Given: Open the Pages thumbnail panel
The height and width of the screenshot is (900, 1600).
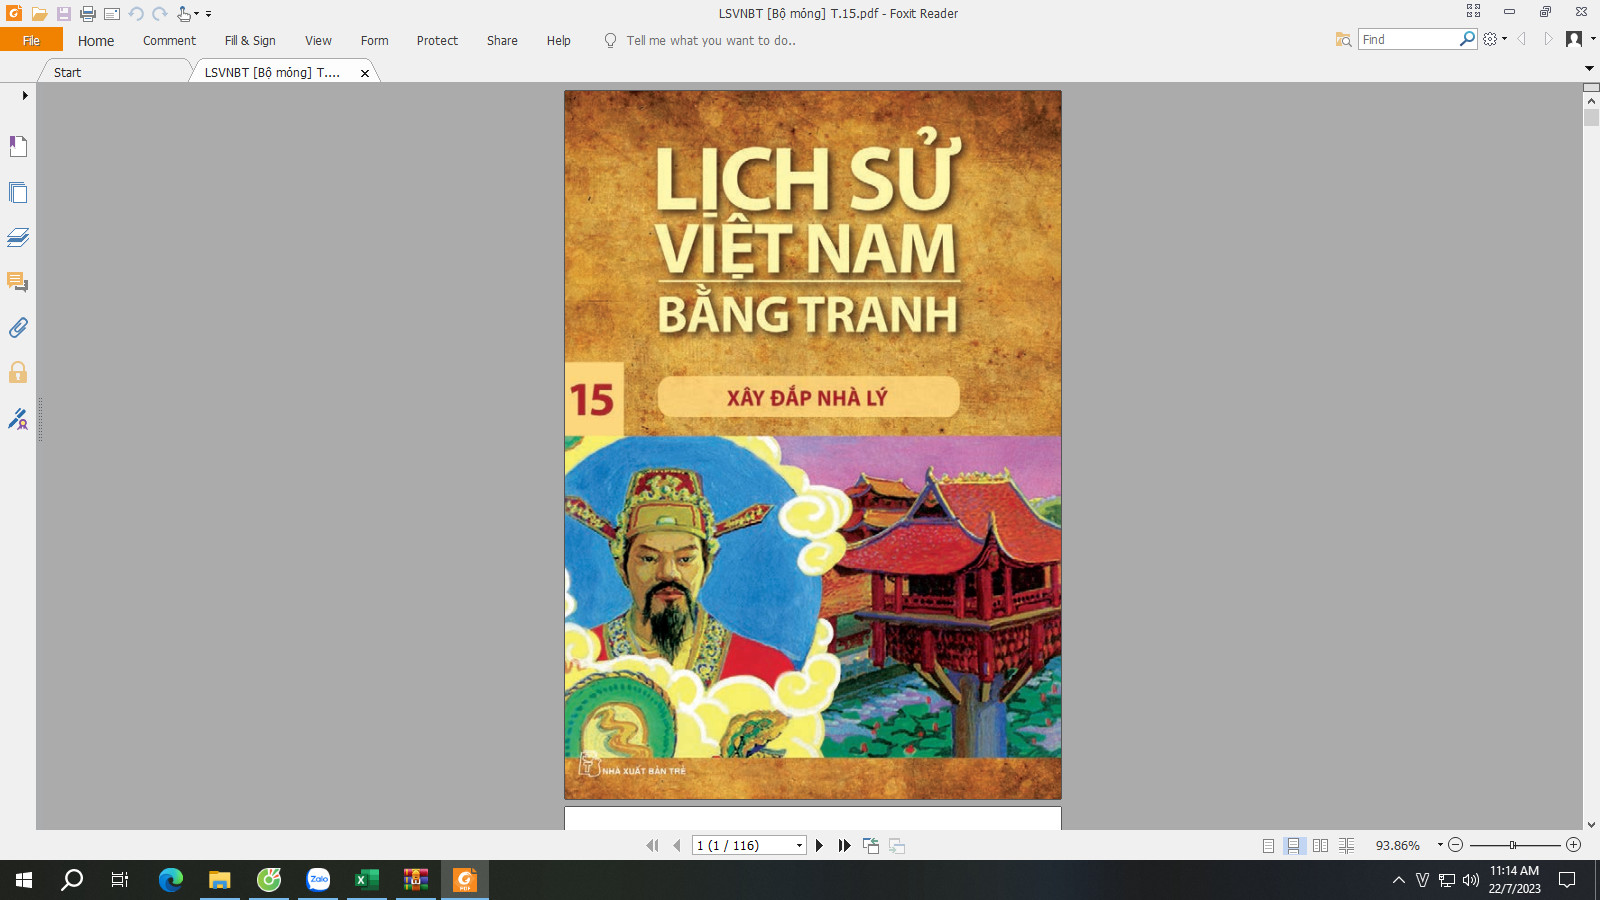Looking at the screenshot, I should [x=18, y=192].
